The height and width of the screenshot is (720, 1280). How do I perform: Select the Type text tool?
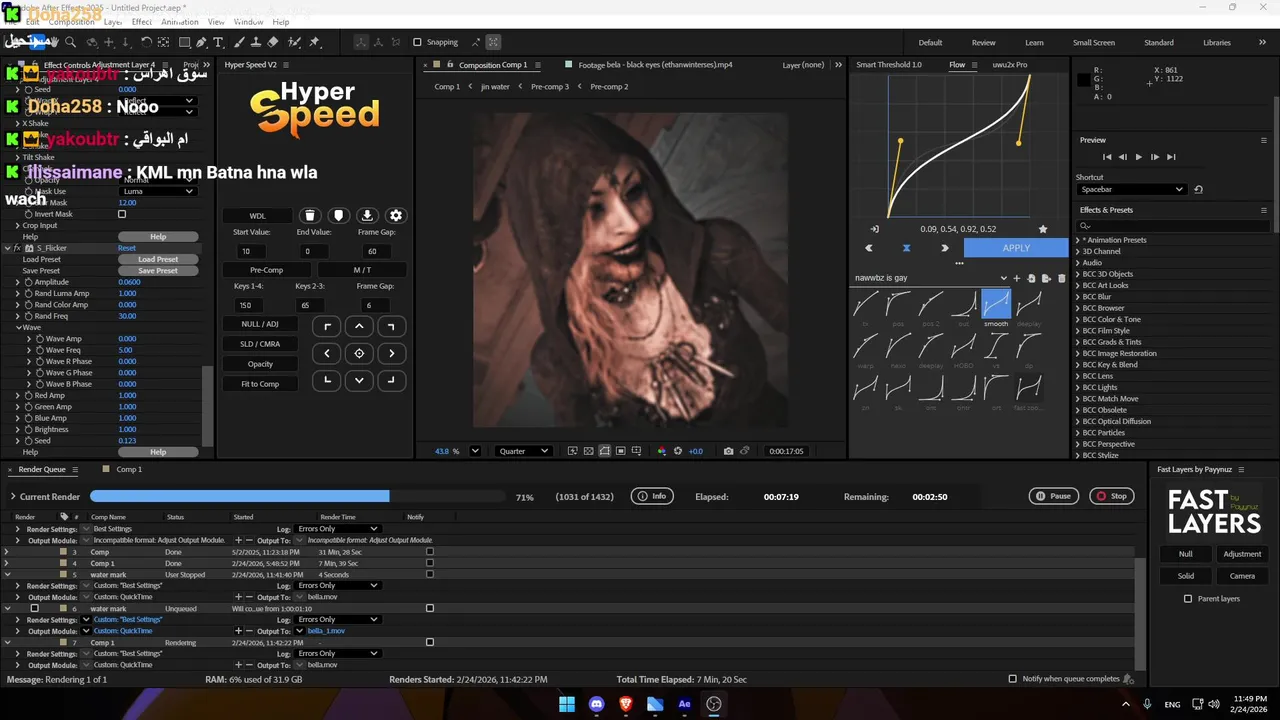218,42
